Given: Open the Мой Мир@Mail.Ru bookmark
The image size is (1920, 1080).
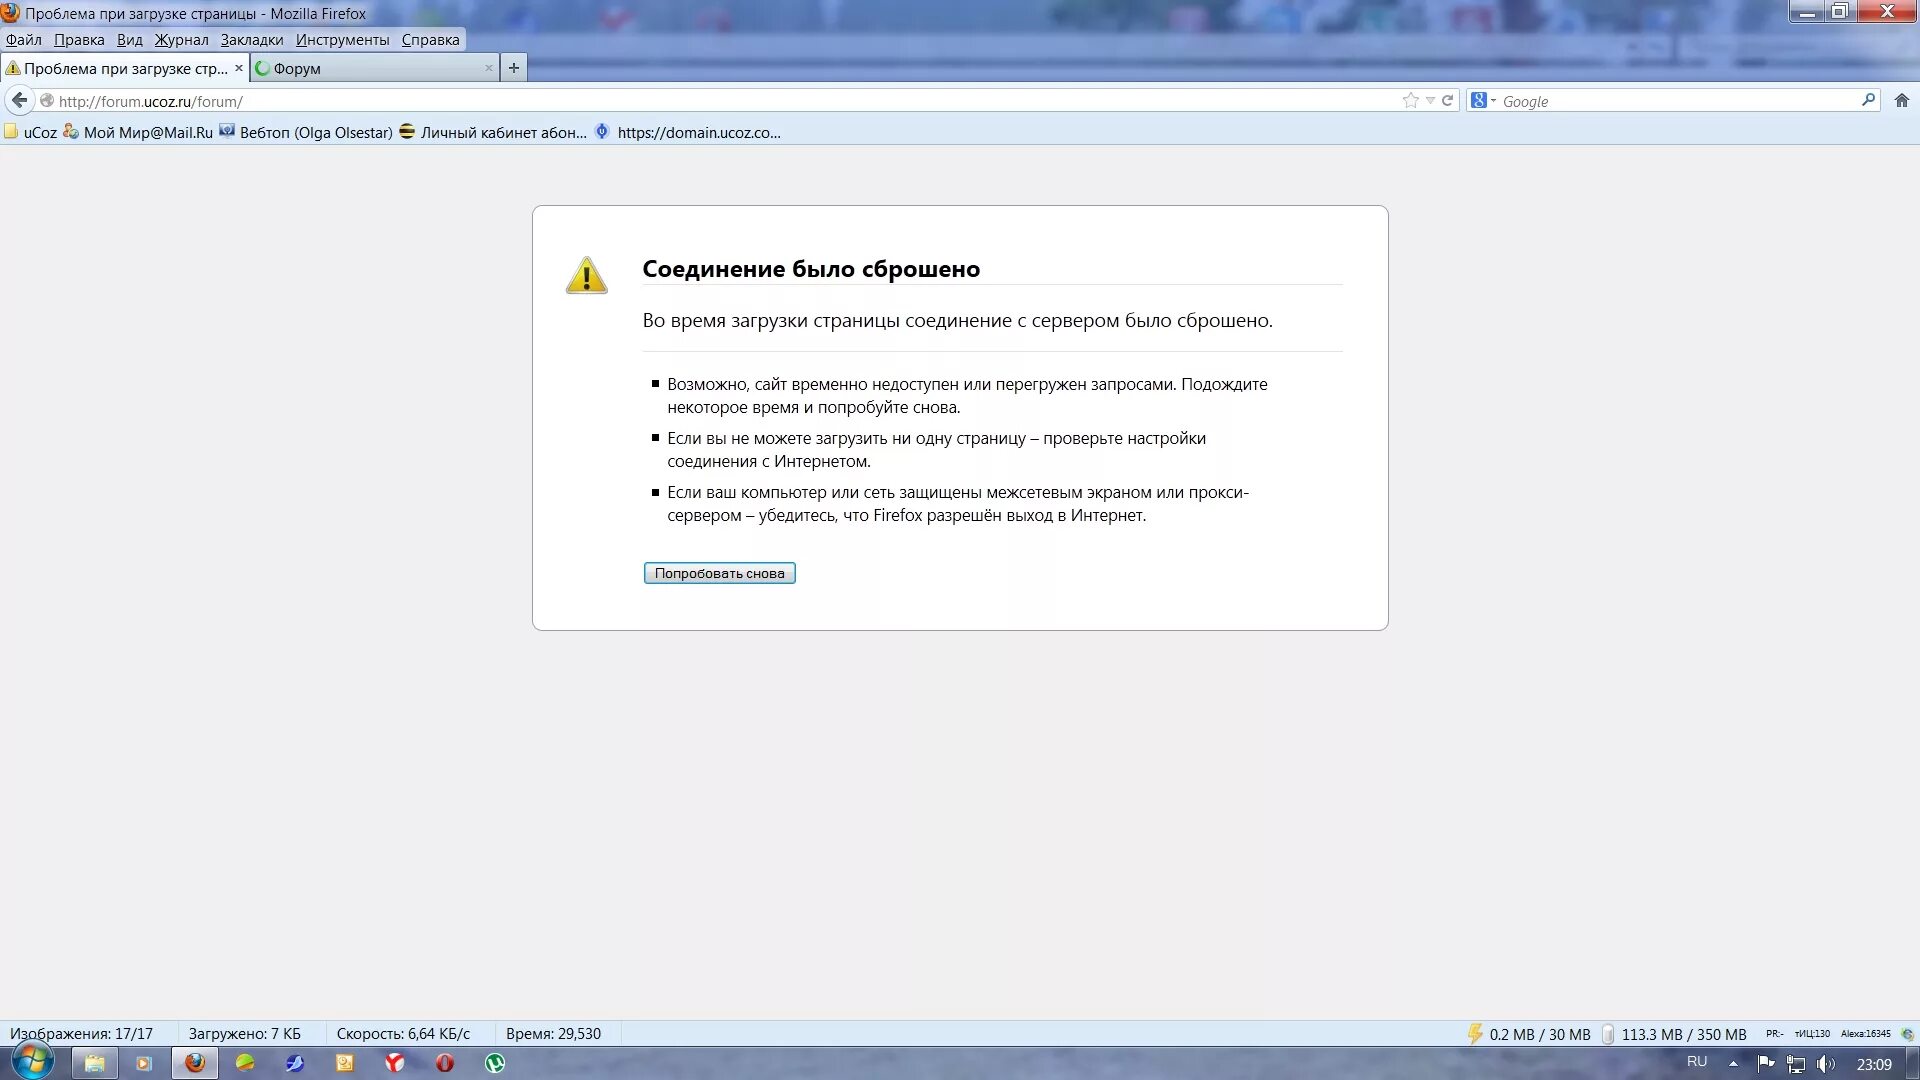Looking at the screenshot, I should pyautogui.click(x=138, y=132).
